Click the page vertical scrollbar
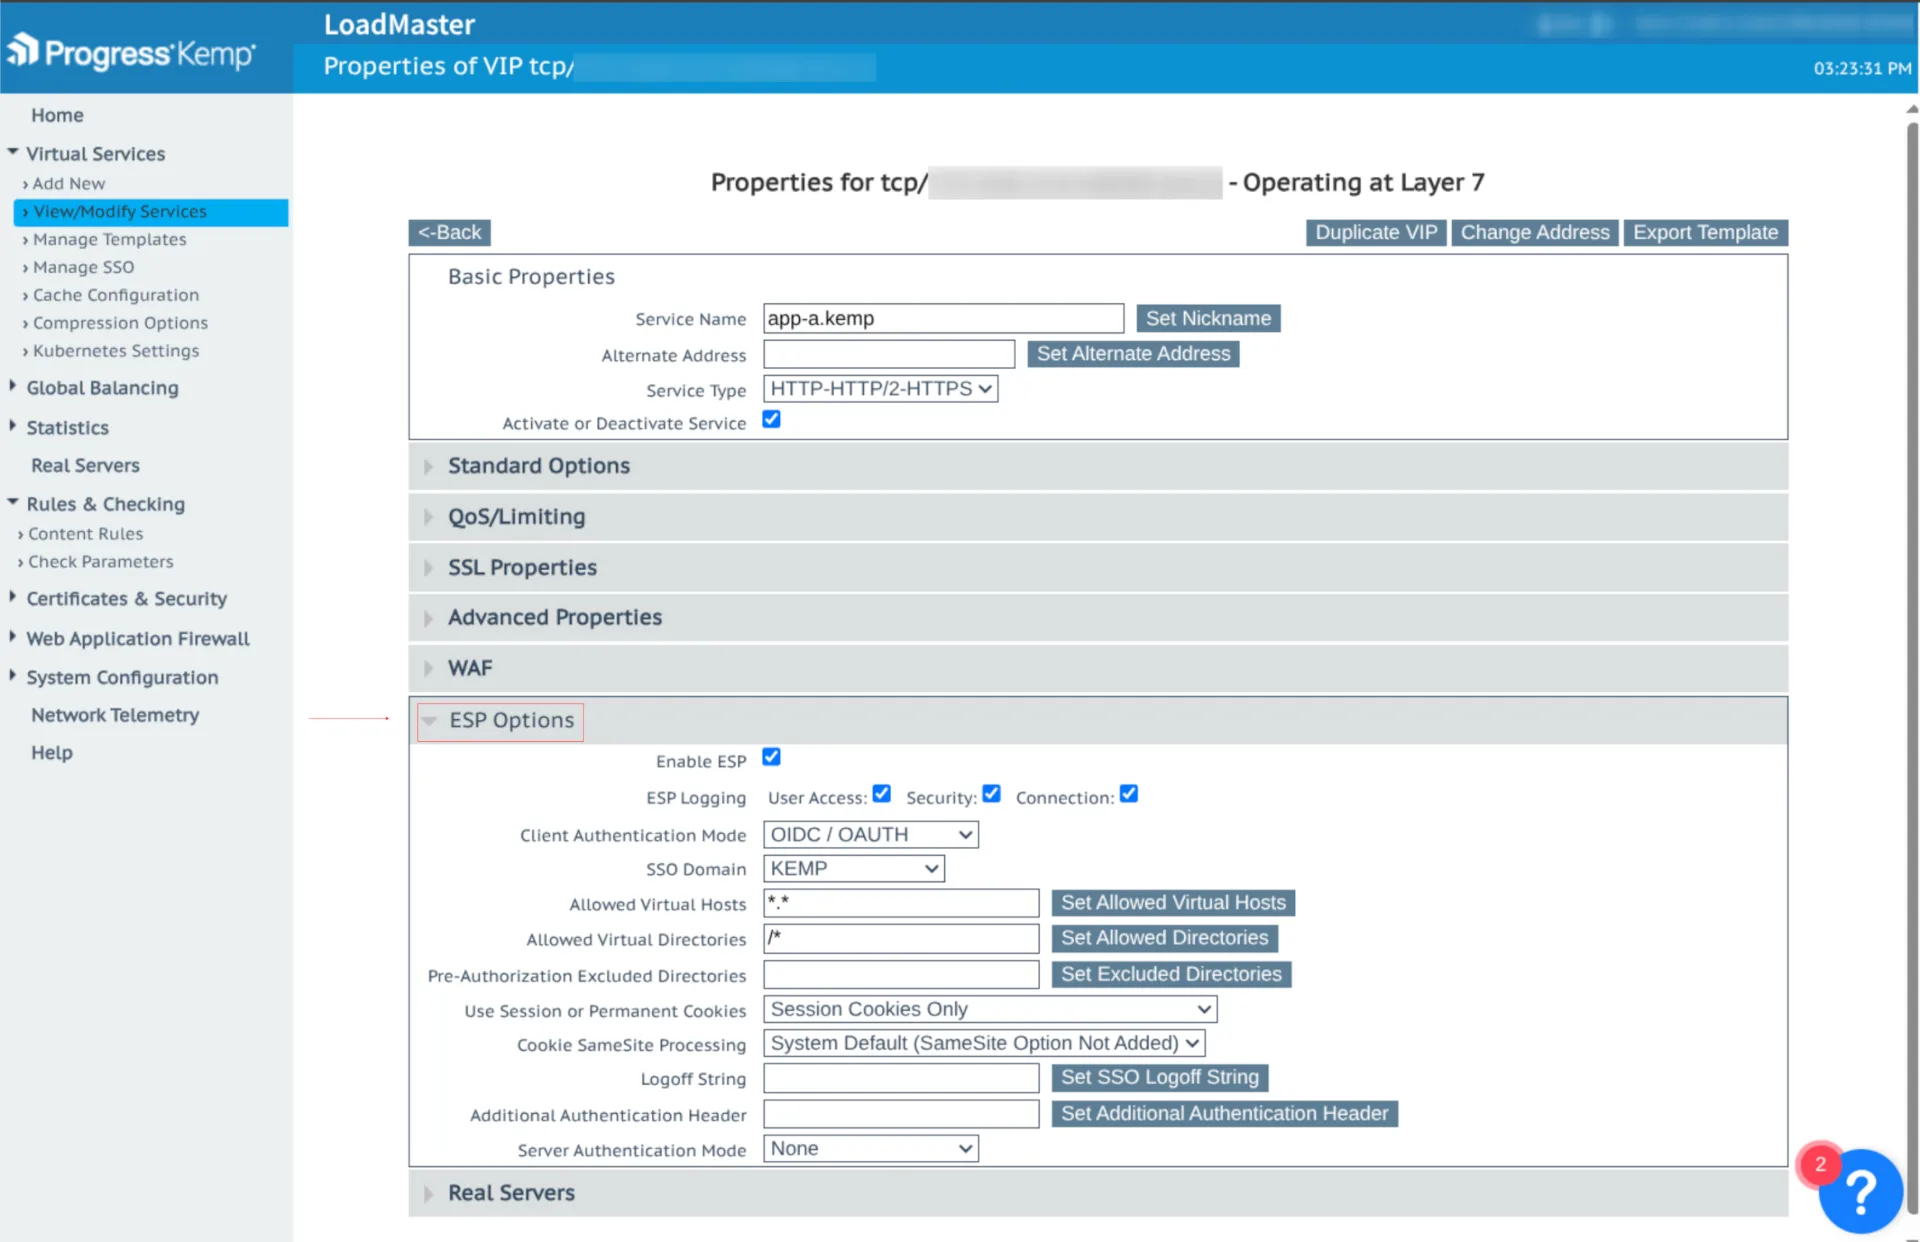 1911,600
